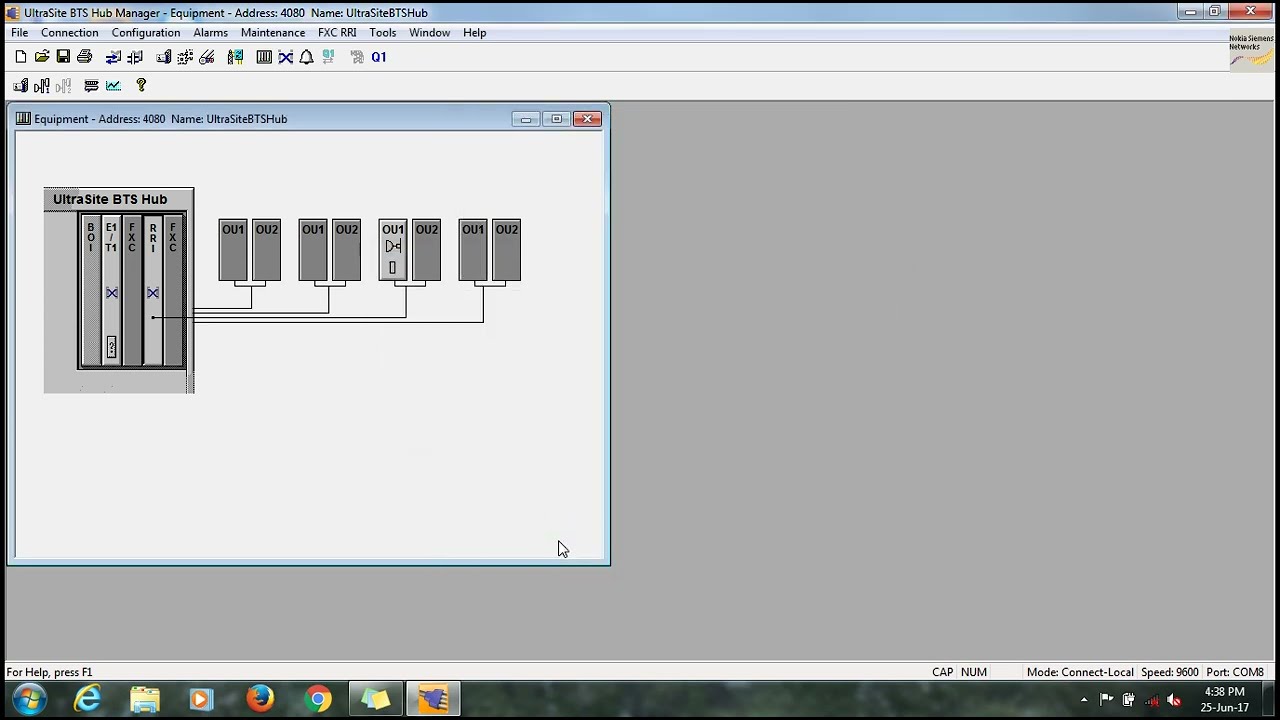Save using the floppy disk icon
The width and height of the screenshot is (1280, 720).
pos(63,57)
